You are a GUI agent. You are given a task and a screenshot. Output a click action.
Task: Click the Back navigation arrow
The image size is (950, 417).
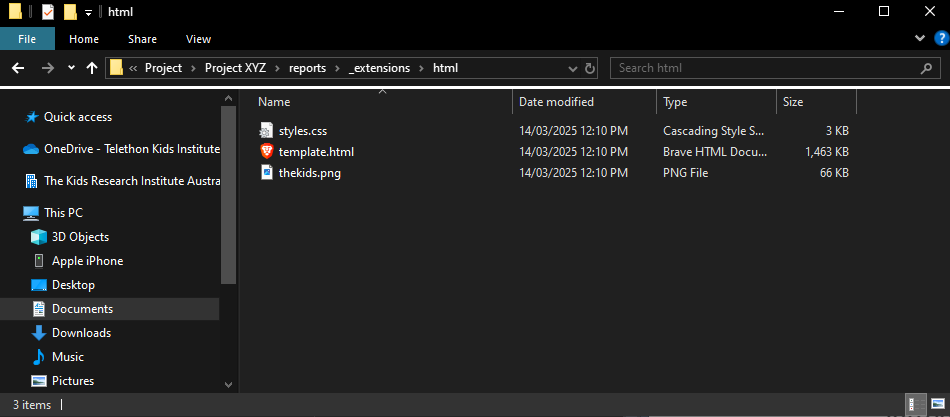click(17, 68)
